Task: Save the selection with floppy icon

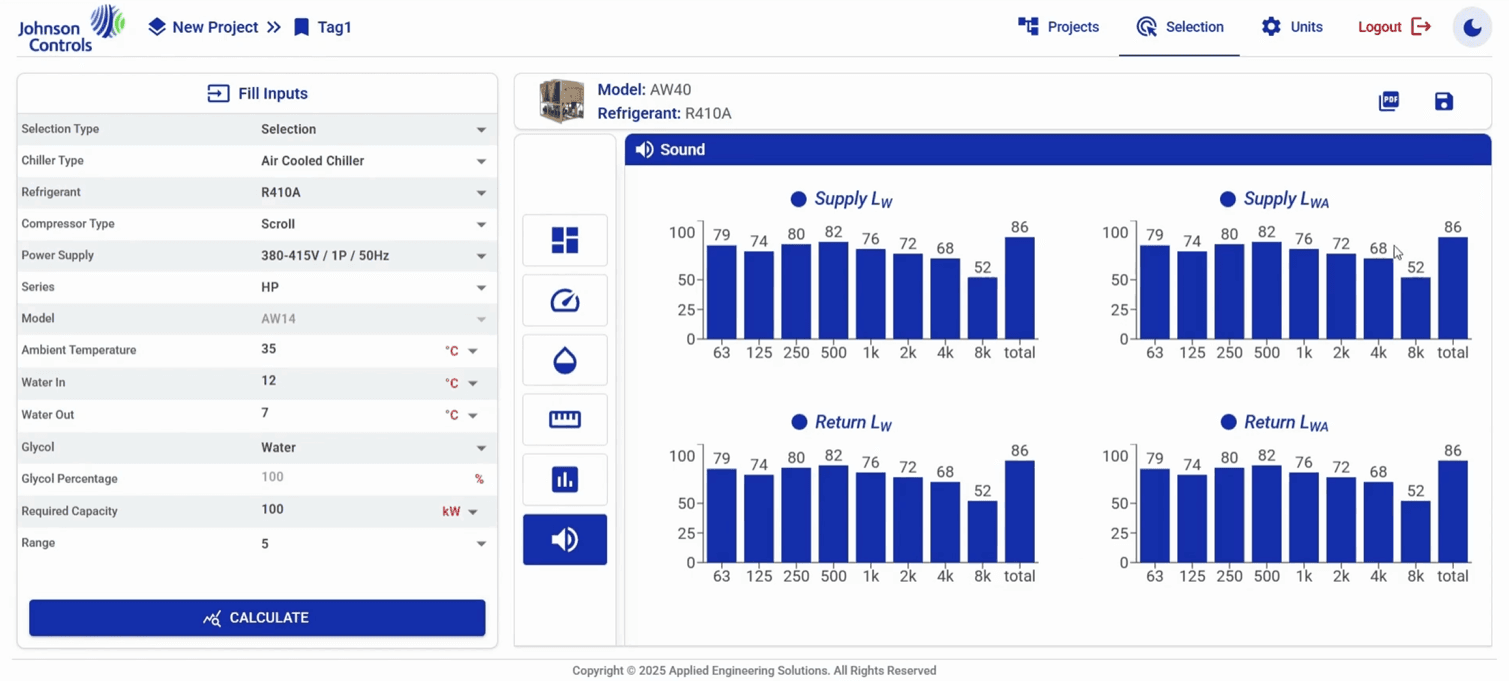Action: point(1444,101)
